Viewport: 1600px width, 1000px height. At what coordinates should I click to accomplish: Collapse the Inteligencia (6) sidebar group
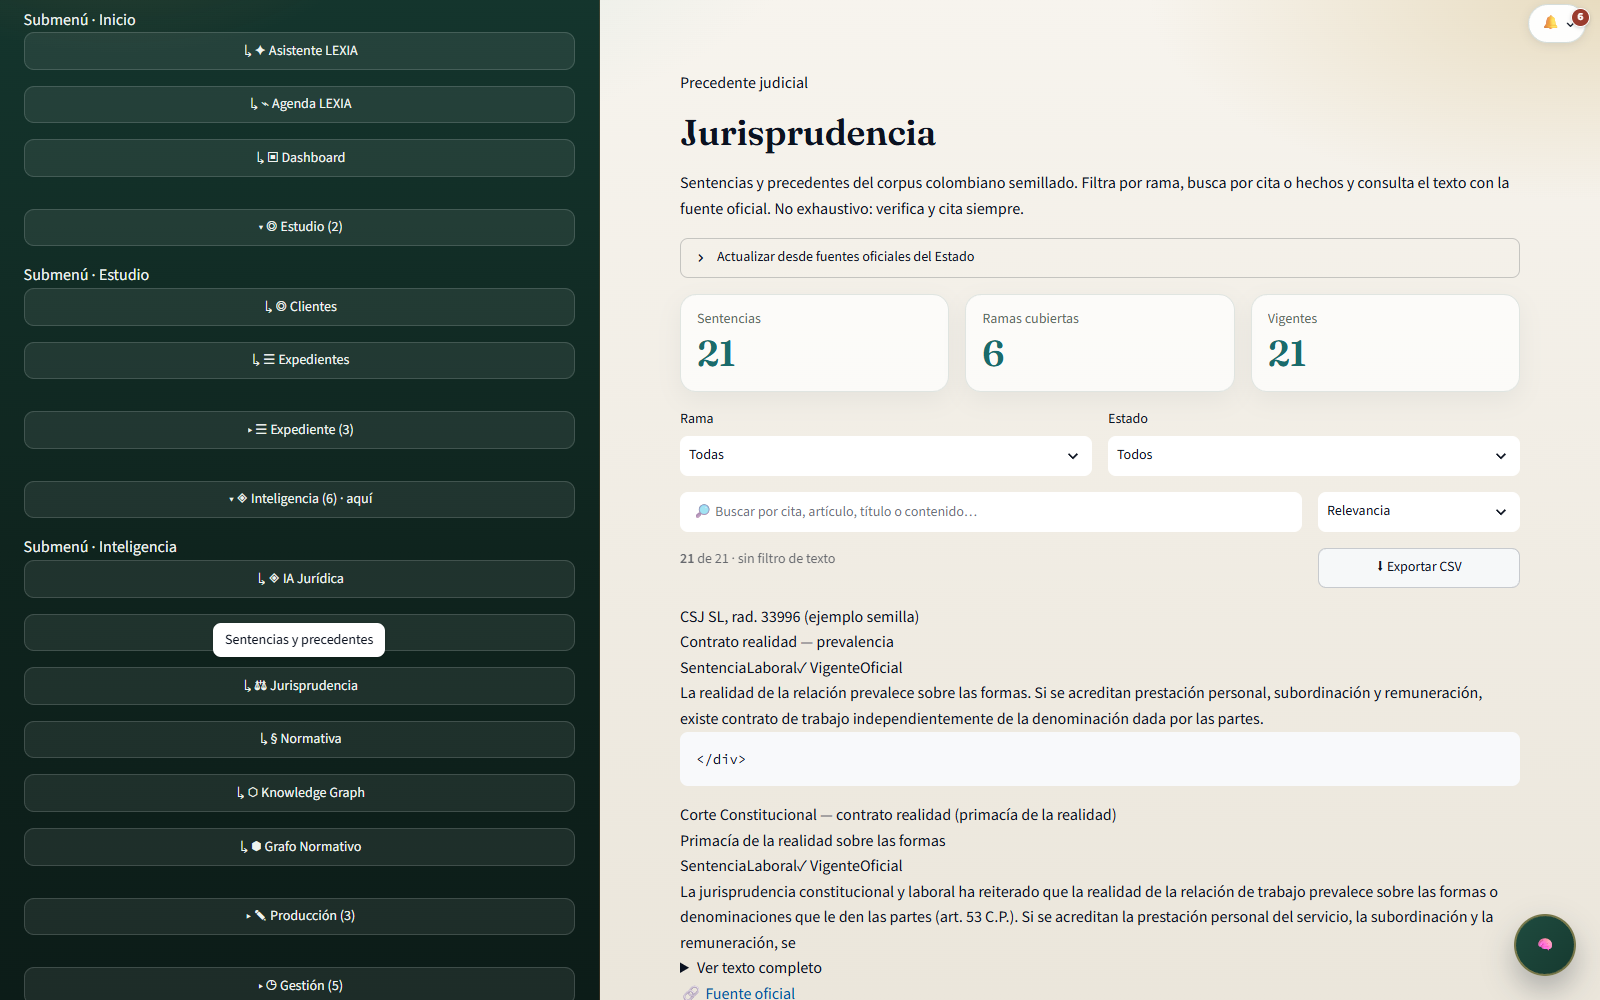pos(299,499)
